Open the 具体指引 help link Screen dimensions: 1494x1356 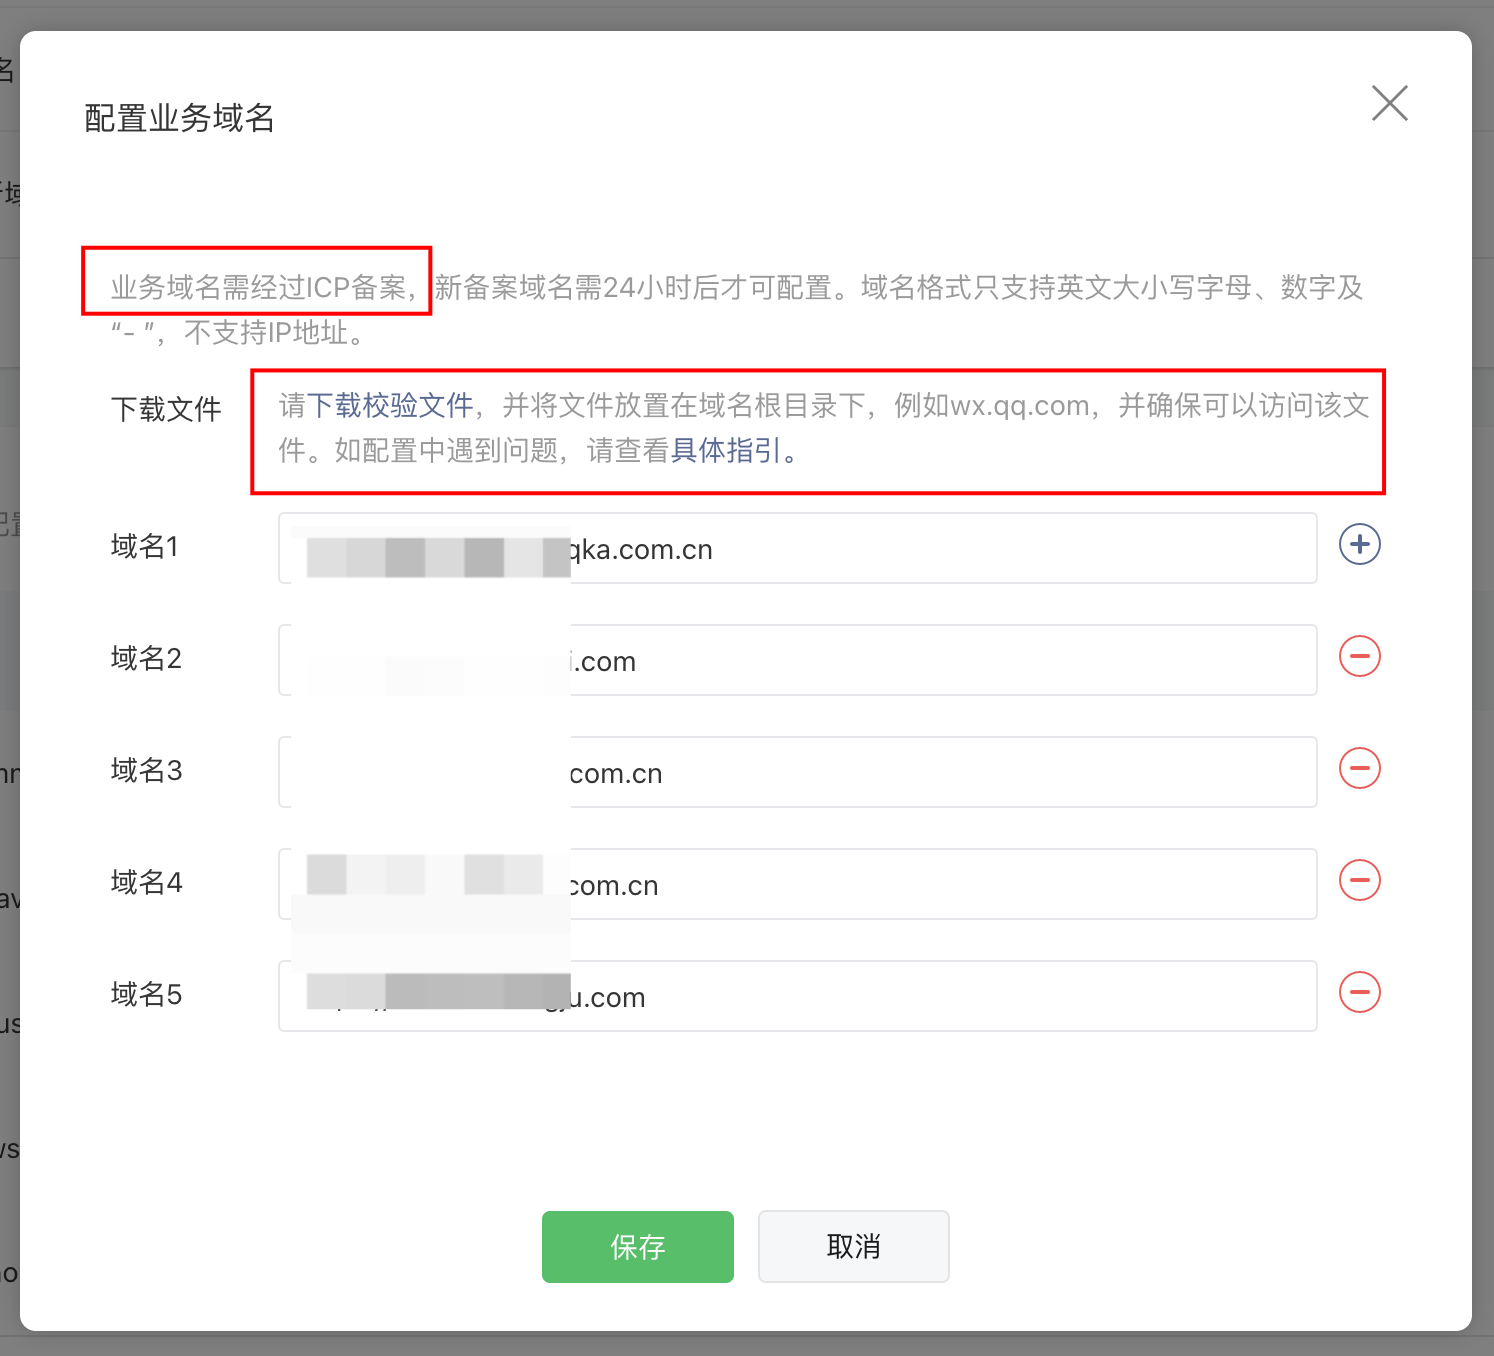coord(726,451)
